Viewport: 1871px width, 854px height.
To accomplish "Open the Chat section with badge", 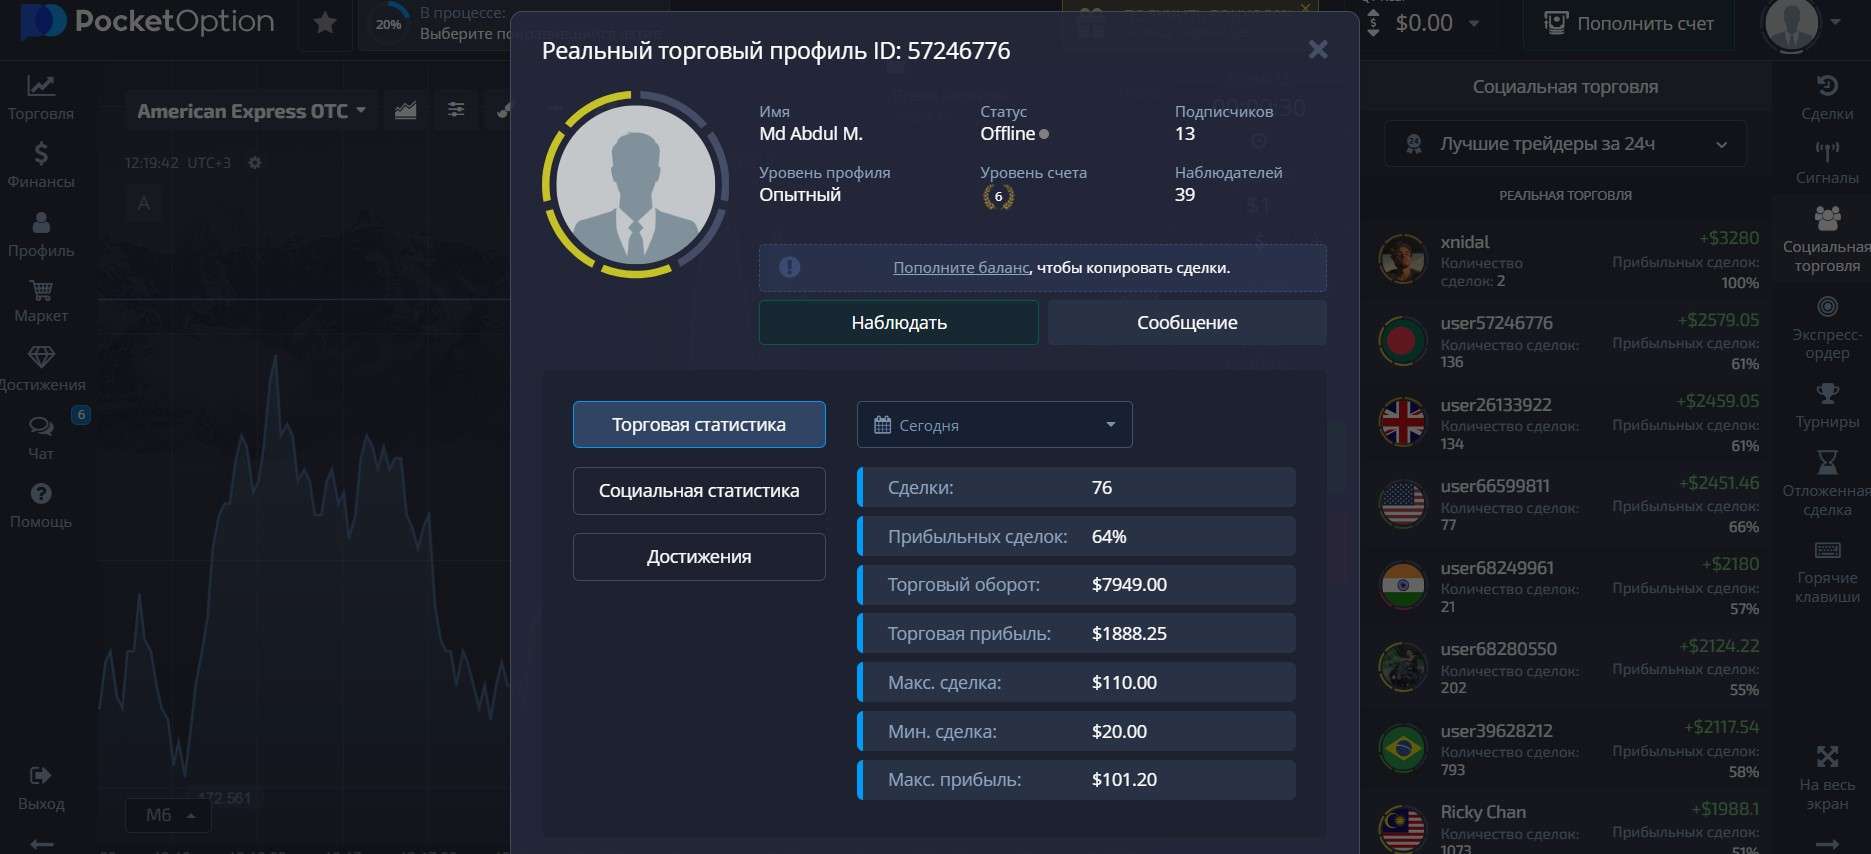I will coord(41,438).
